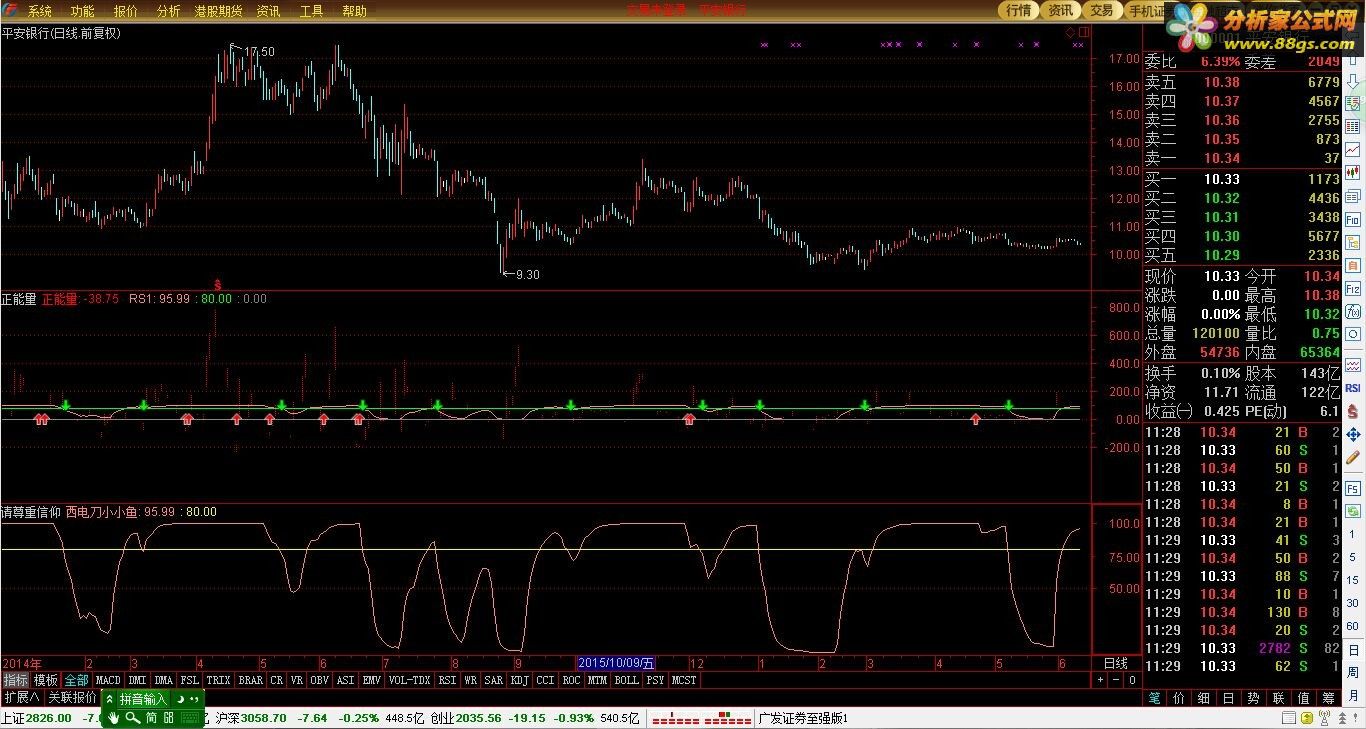
Task: Click the plus zoom button under chart
Action: coord(1100,680)
